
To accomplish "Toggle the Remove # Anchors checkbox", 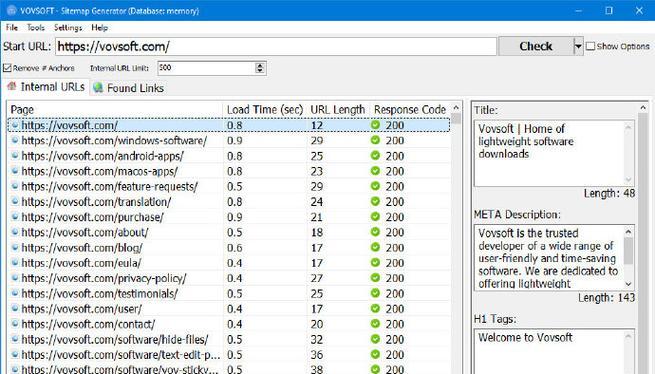I will tap(7, 68).
